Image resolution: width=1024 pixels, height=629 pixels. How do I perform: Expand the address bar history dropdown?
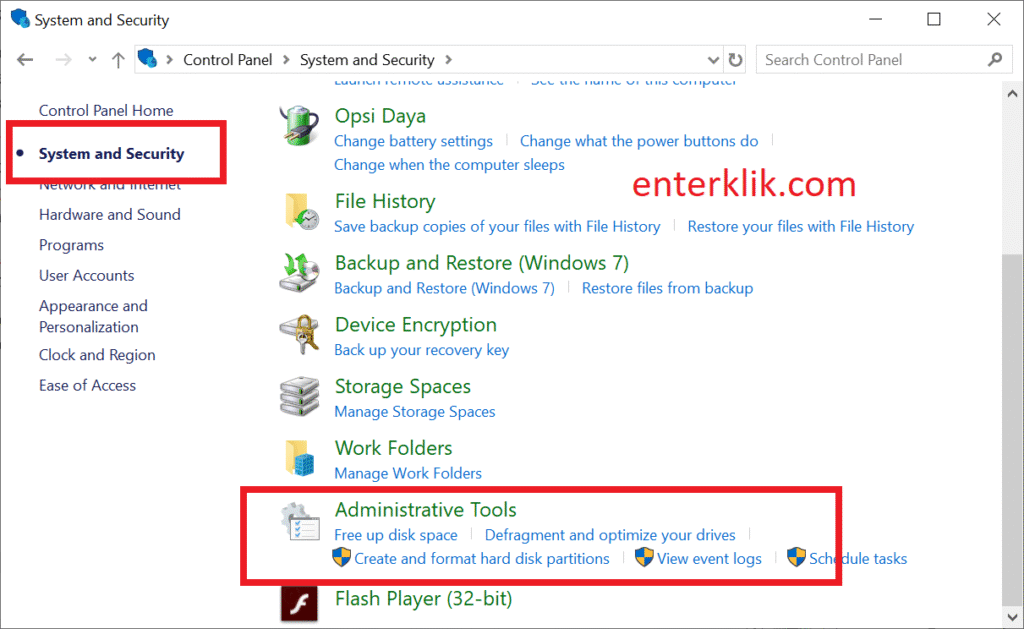click(713, 60)
